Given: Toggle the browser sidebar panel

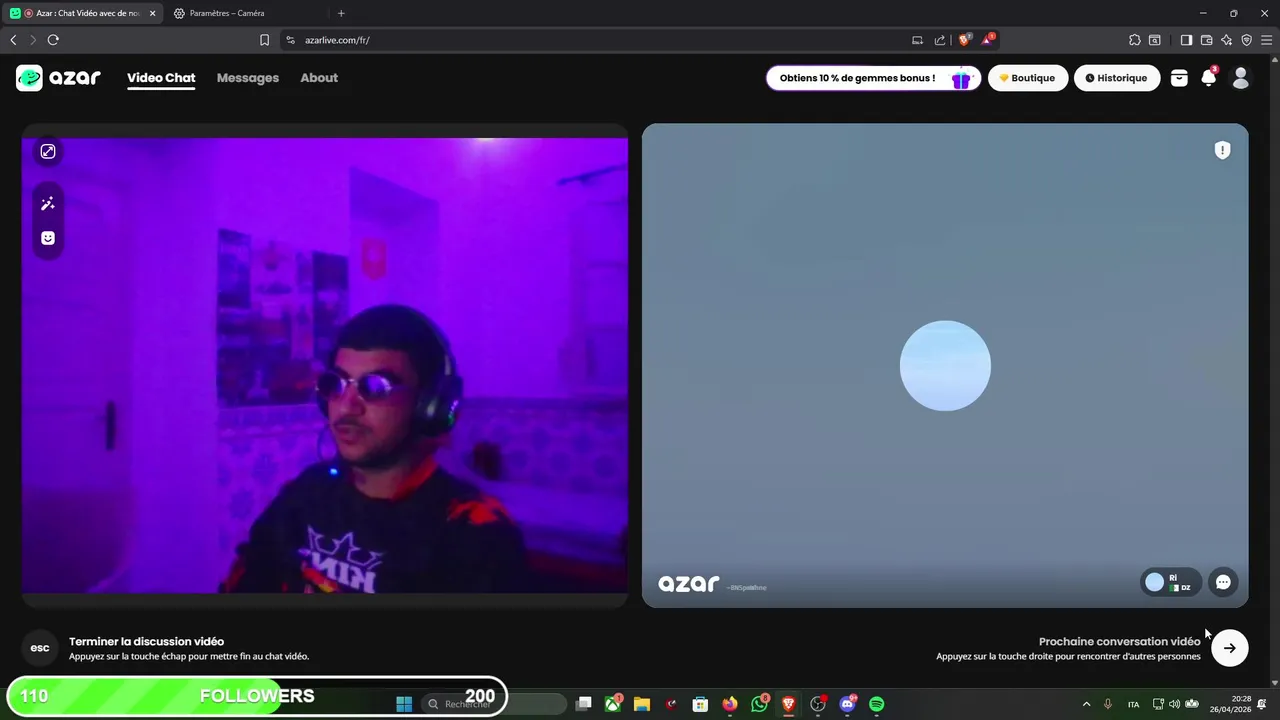Looking at the screenshot, I should pos(1186,40).
